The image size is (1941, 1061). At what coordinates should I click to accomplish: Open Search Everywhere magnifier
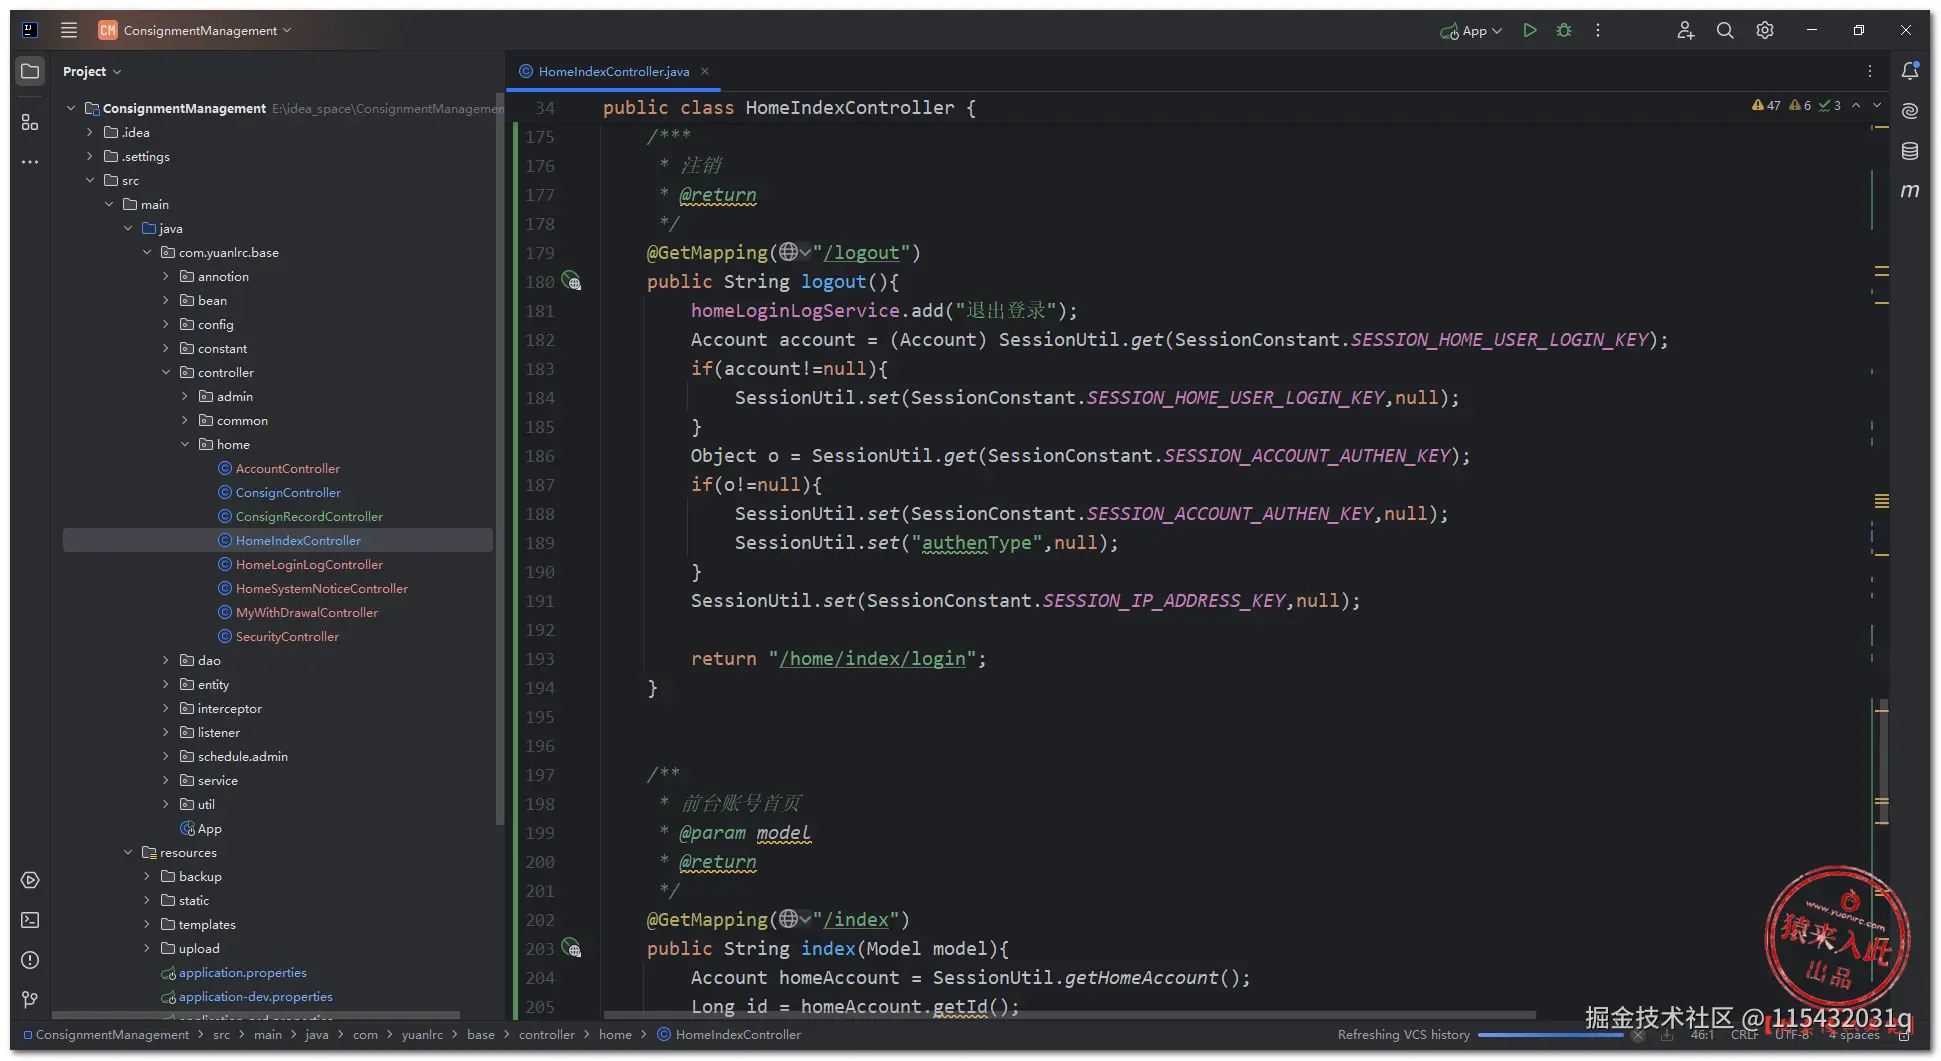pyautogui.click(x=1725, y=30)
